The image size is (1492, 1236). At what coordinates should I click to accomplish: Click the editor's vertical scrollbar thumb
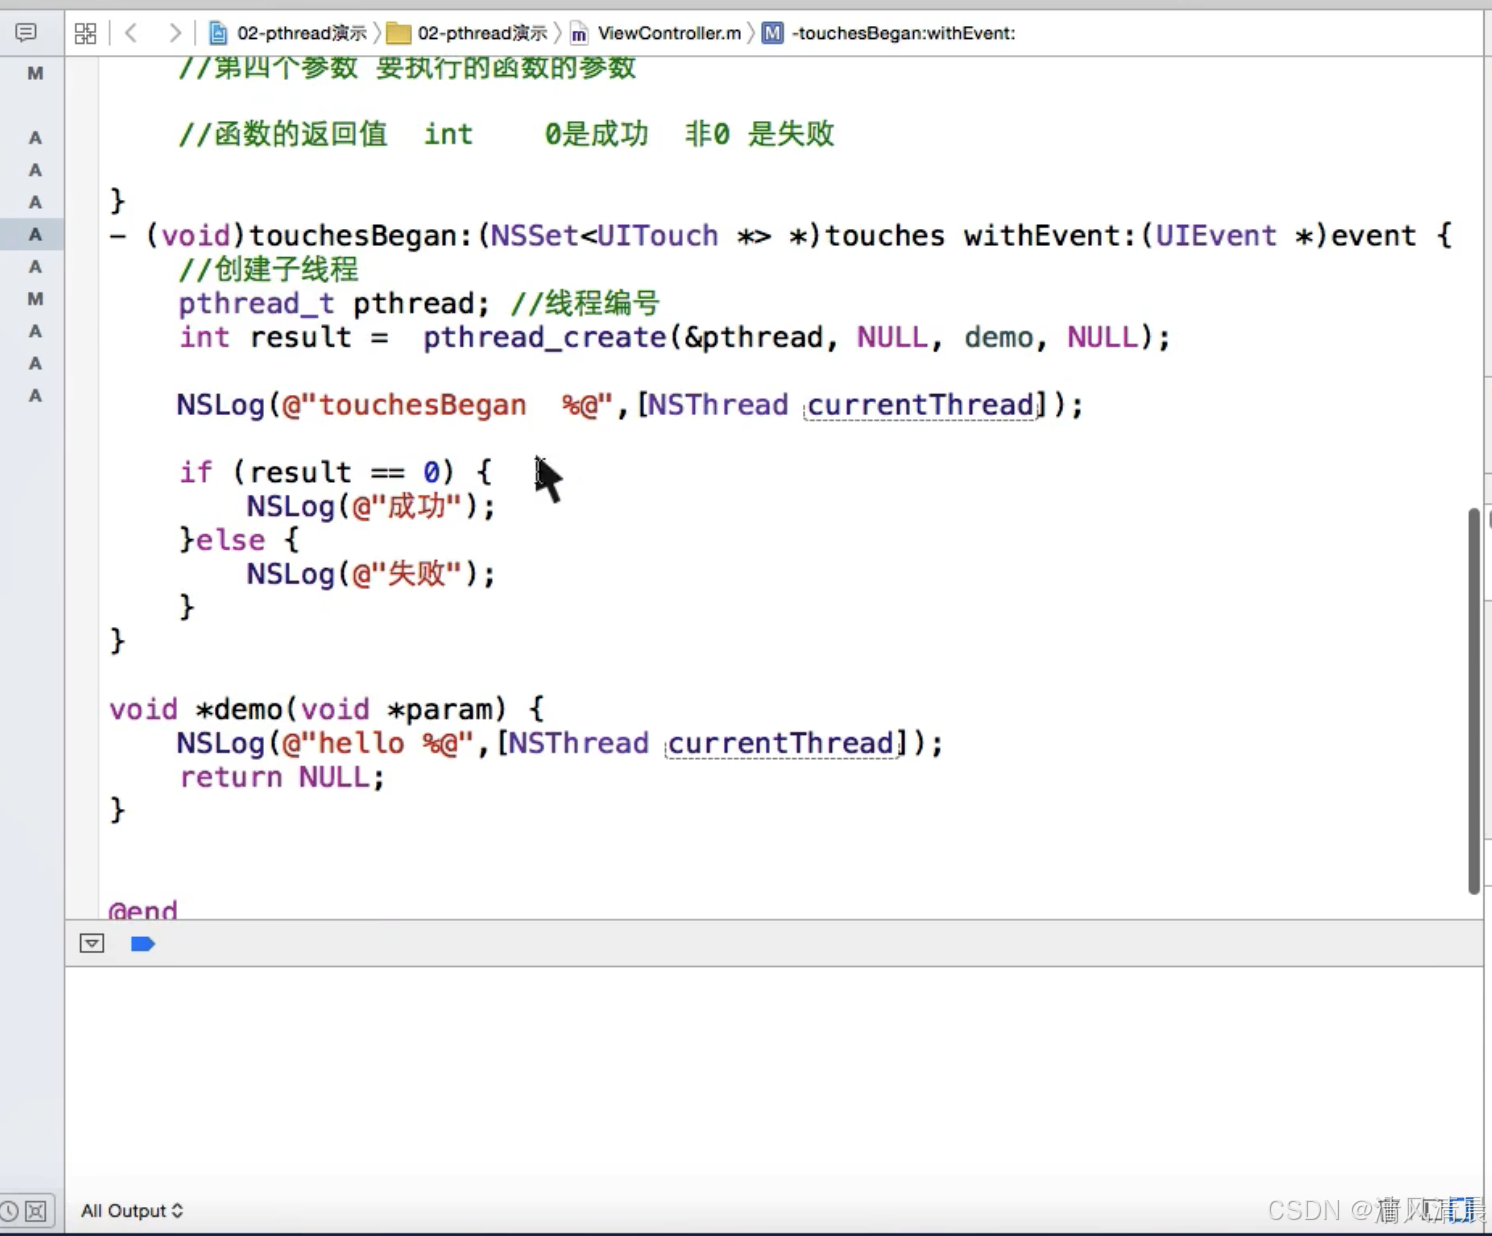point(1474,700)
